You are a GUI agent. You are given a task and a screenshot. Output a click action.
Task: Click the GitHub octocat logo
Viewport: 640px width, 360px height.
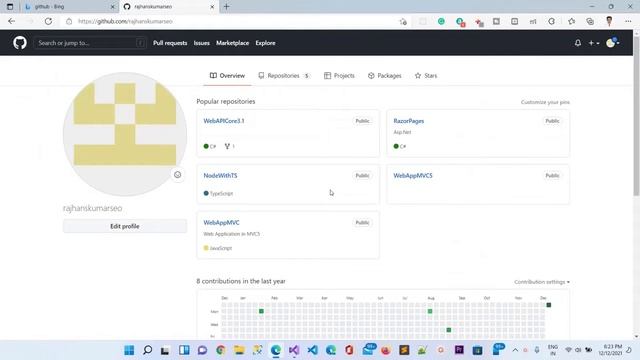coord(20,42)
